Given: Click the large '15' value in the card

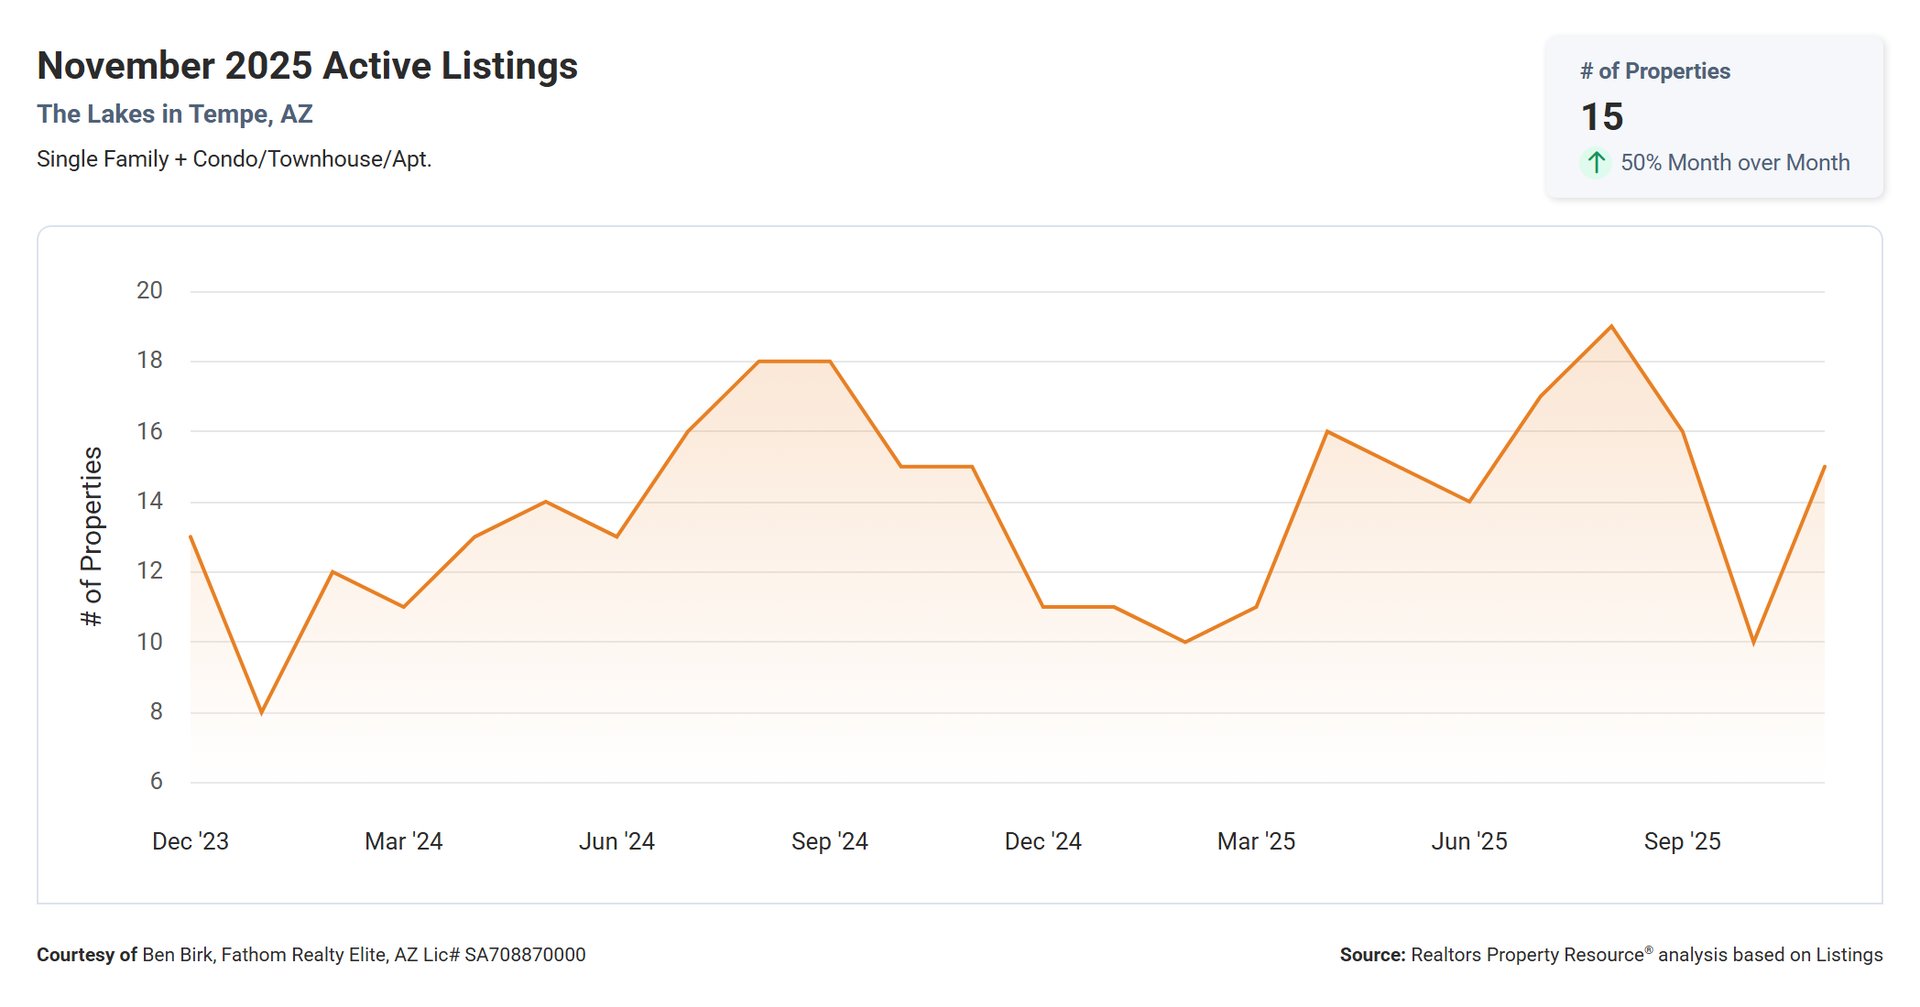Looking at the screenshot, I should 1601,117.
